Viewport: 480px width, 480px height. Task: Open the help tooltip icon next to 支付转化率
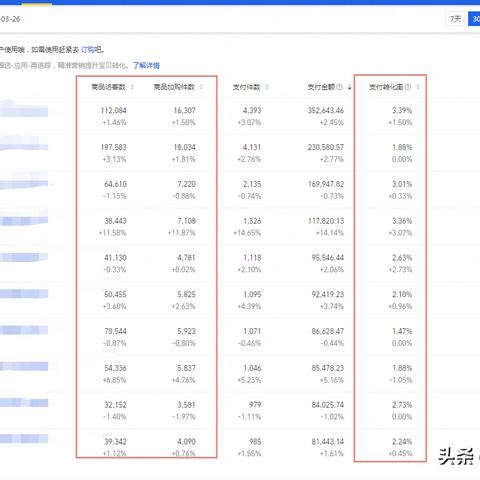coord(408,87)
